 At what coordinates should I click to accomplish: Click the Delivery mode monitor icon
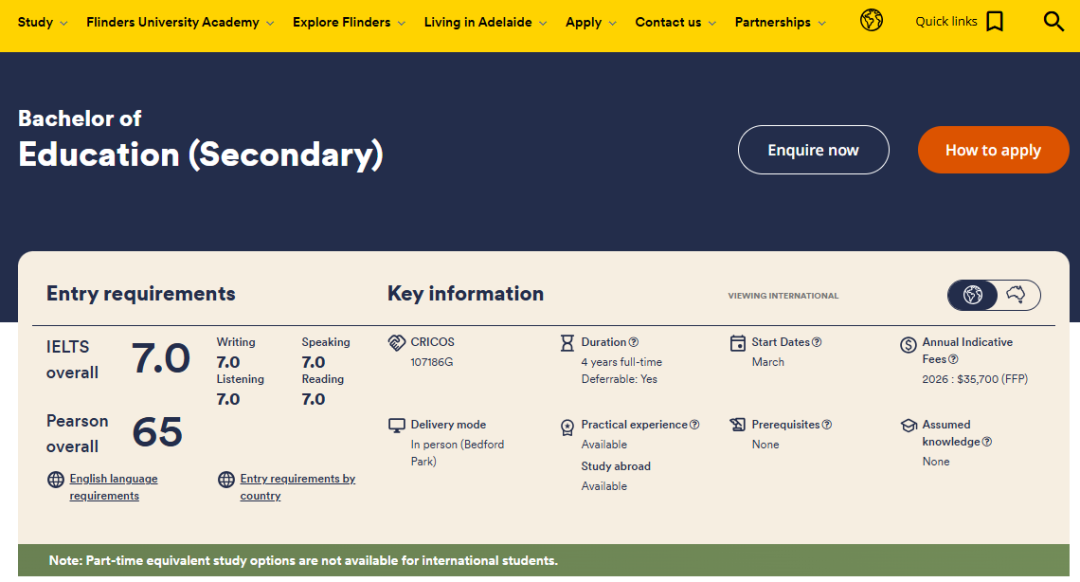tap(397, 426)
